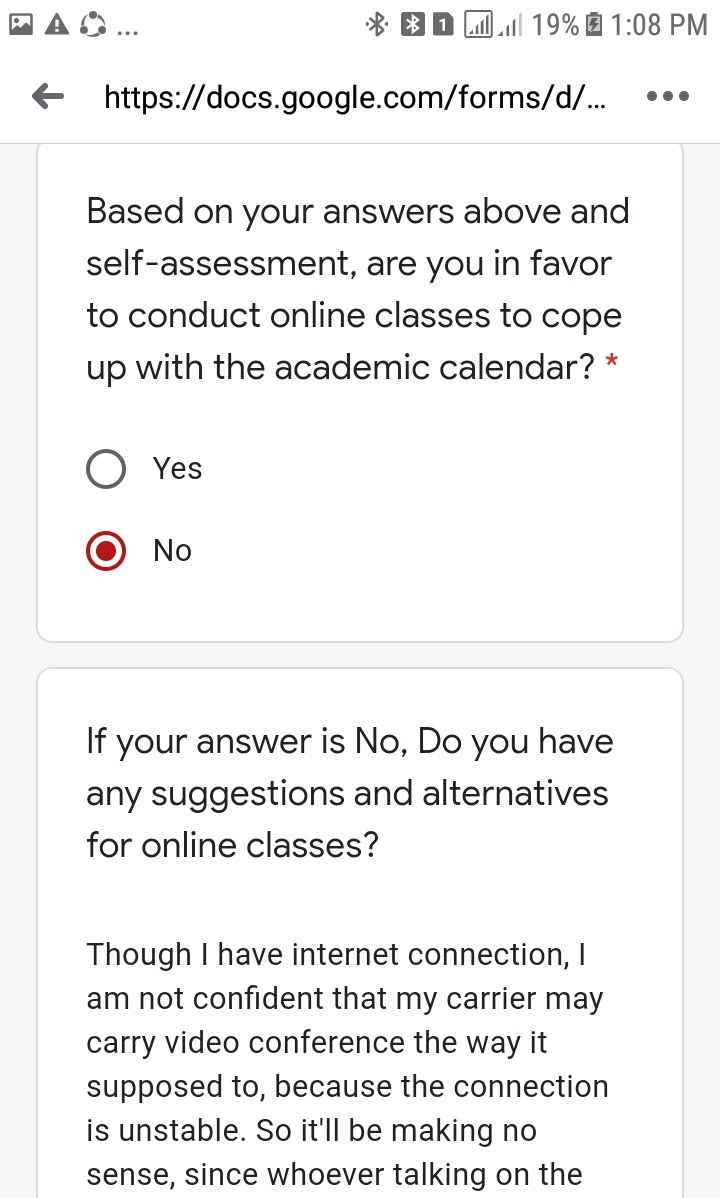Tap the SIM 1 indicator icon
The width and height of the screenshot is (720, 1198).
443,25
